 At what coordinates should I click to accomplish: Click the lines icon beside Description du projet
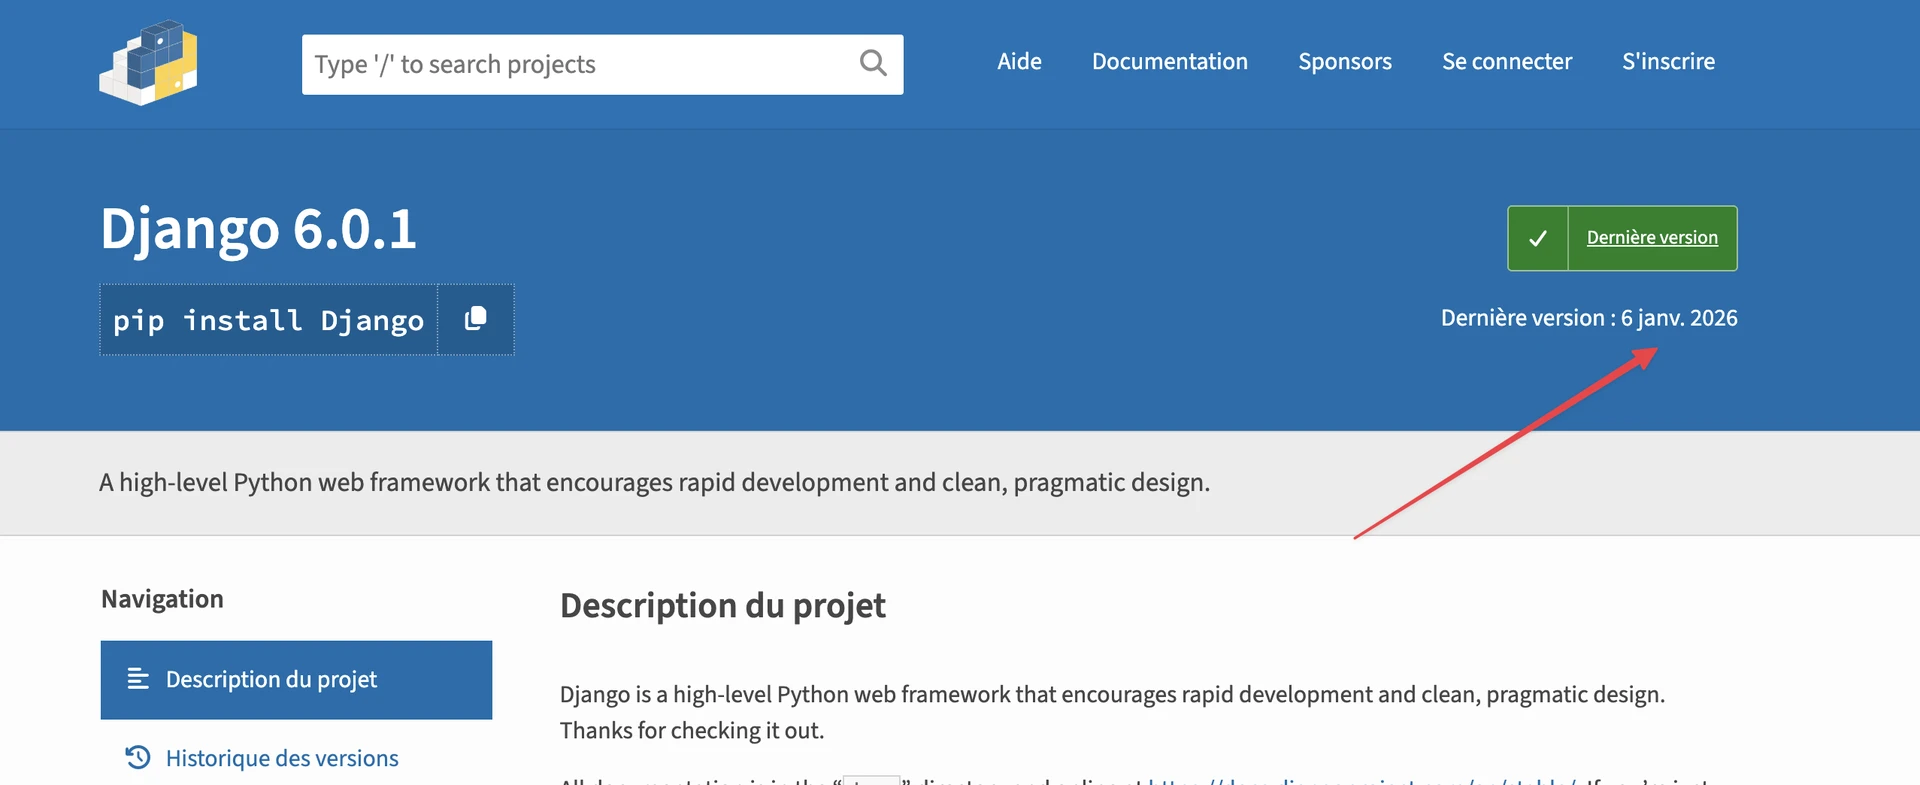click(138, 680)
